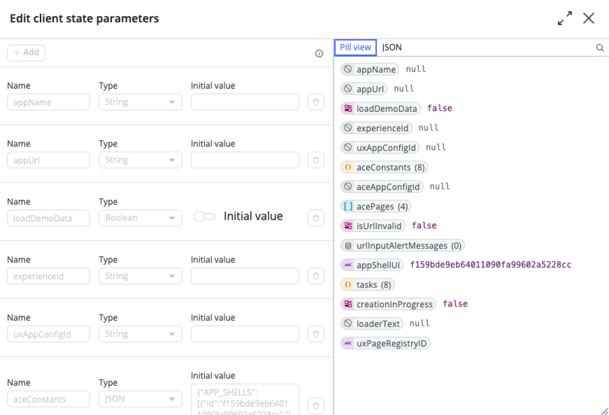Click the appName name input field

(x=49, y=102)
